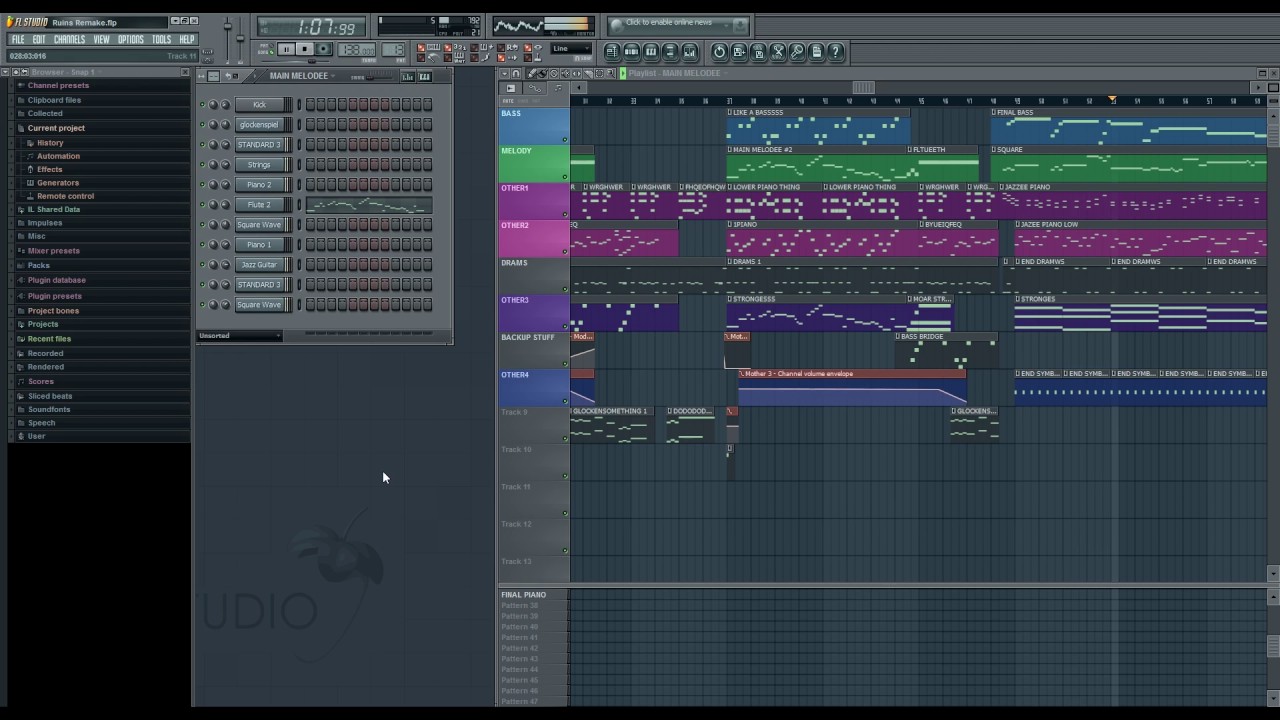Click the record button in transport

323,49
